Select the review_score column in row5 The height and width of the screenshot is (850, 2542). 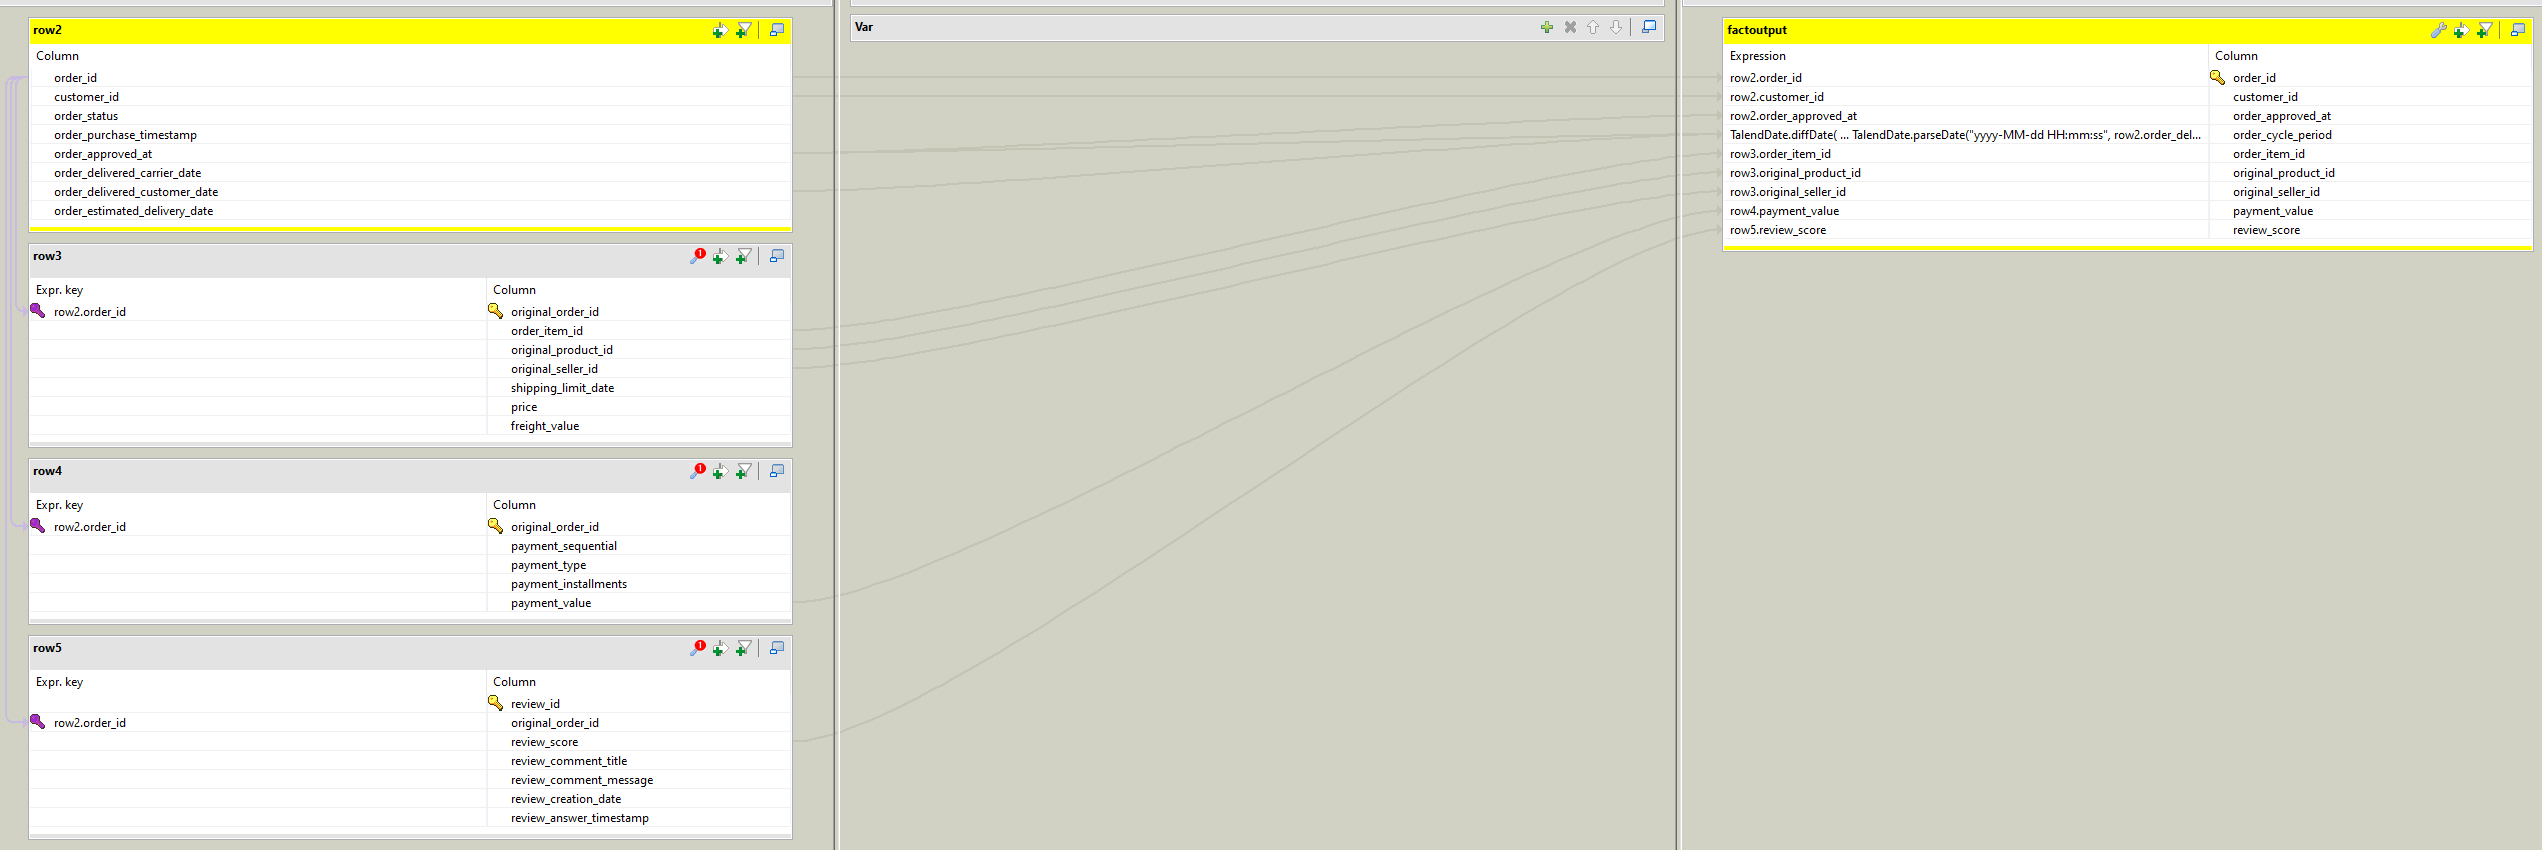tap(638, 742)
